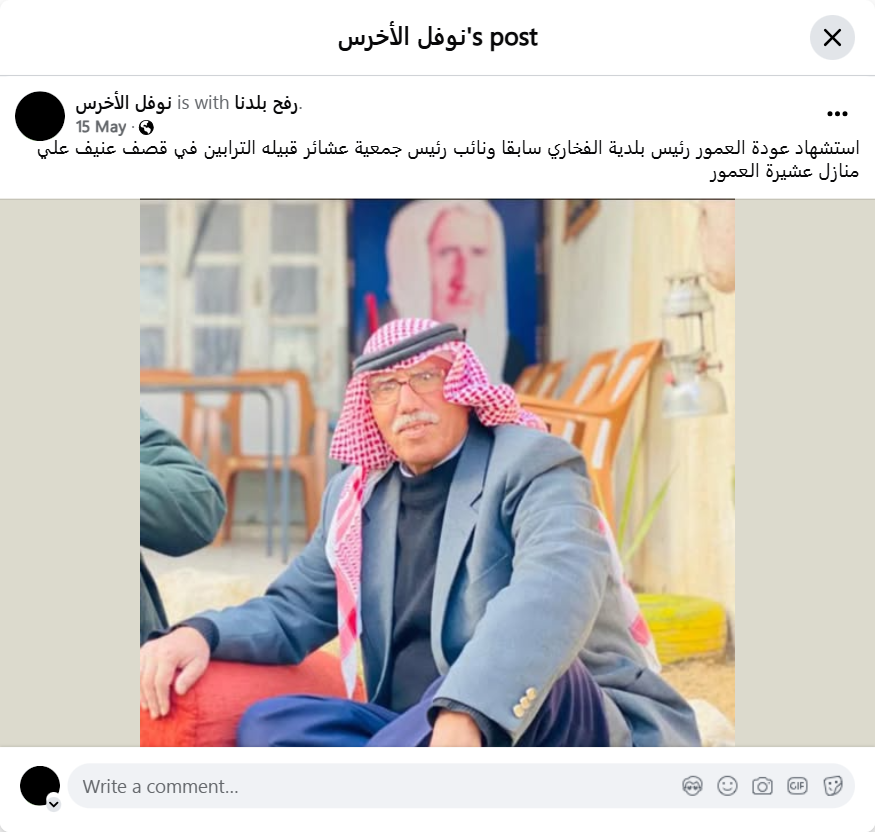The width and height of the screenshot is (875, 832).
Task: Expand the commenting-identity chevron under the avatar
Action: (54, 804)
